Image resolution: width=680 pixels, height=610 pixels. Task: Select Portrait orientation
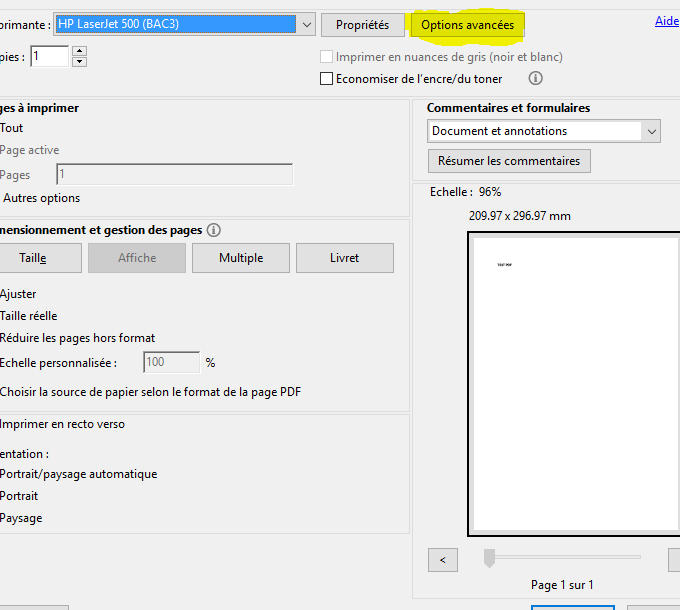[19, 496]
